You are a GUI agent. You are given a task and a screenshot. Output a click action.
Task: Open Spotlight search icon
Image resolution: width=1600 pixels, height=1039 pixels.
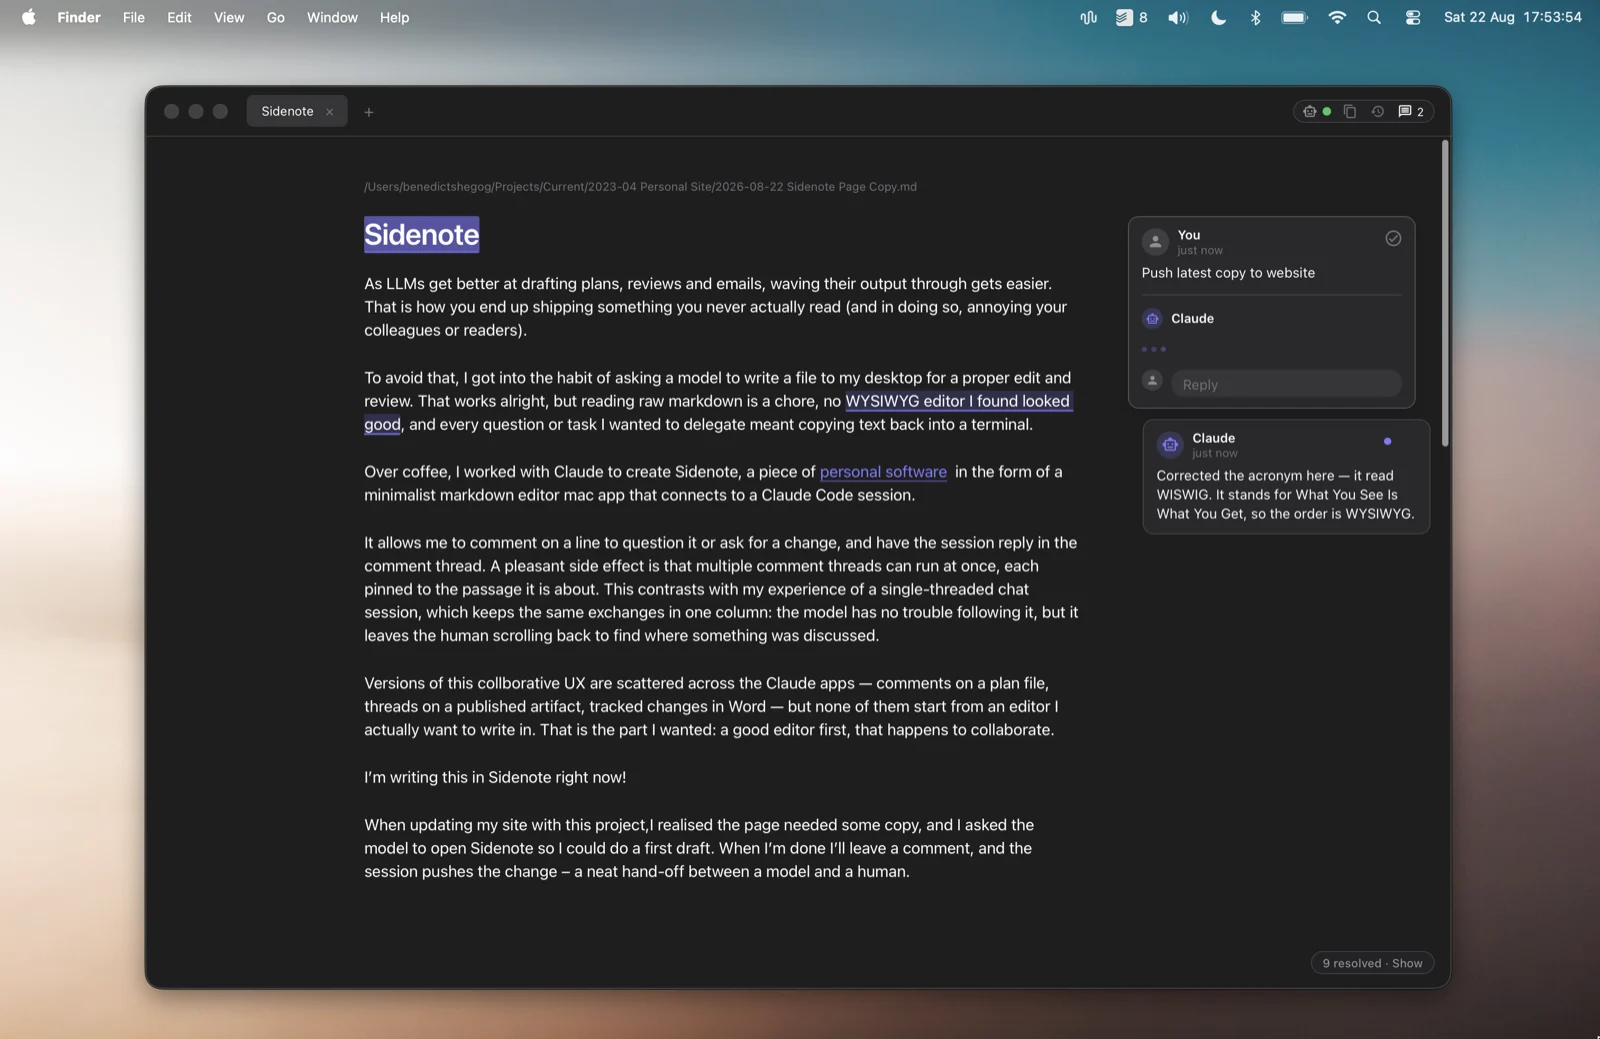tap(1374, 17)
